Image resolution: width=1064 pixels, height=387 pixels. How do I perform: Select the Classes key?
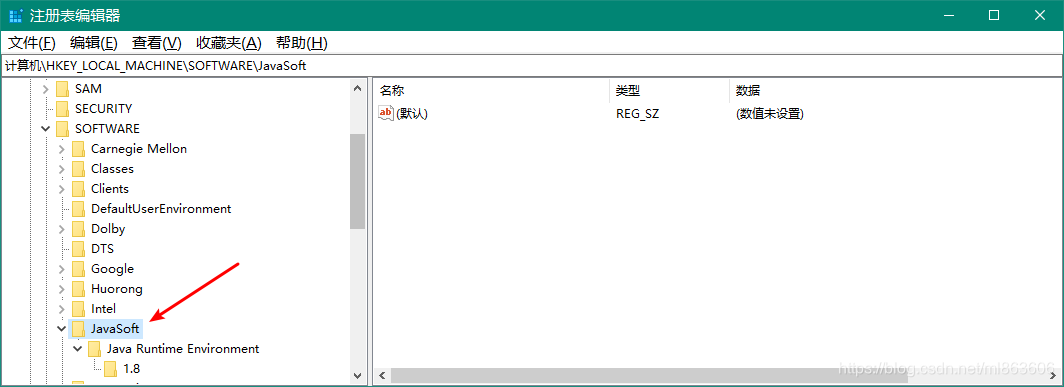click(x=113, y=169)
